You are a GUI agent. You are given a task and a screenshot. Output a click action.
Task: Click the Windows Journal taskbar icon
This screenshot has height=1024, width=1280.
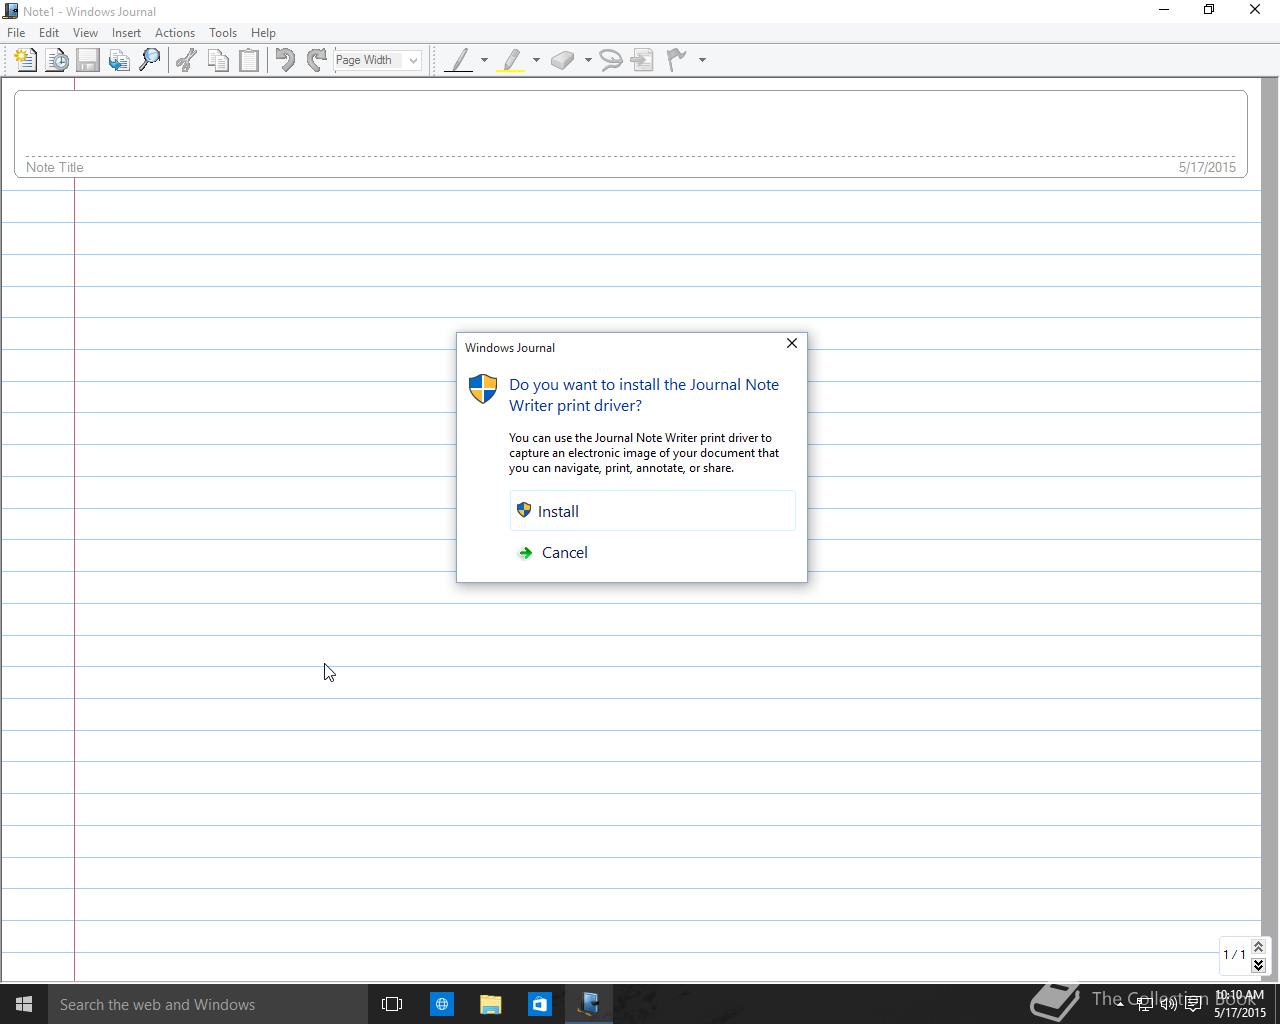coord(589,1004)
